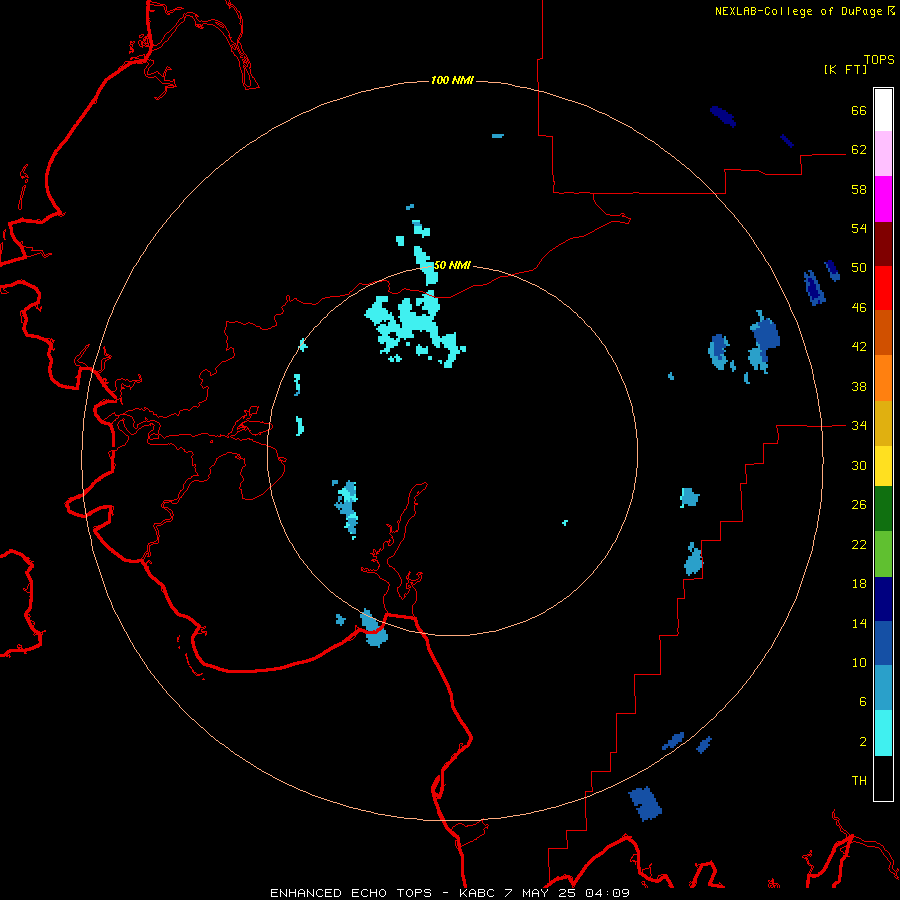Click the dark green legend color band

click(883, 508)
